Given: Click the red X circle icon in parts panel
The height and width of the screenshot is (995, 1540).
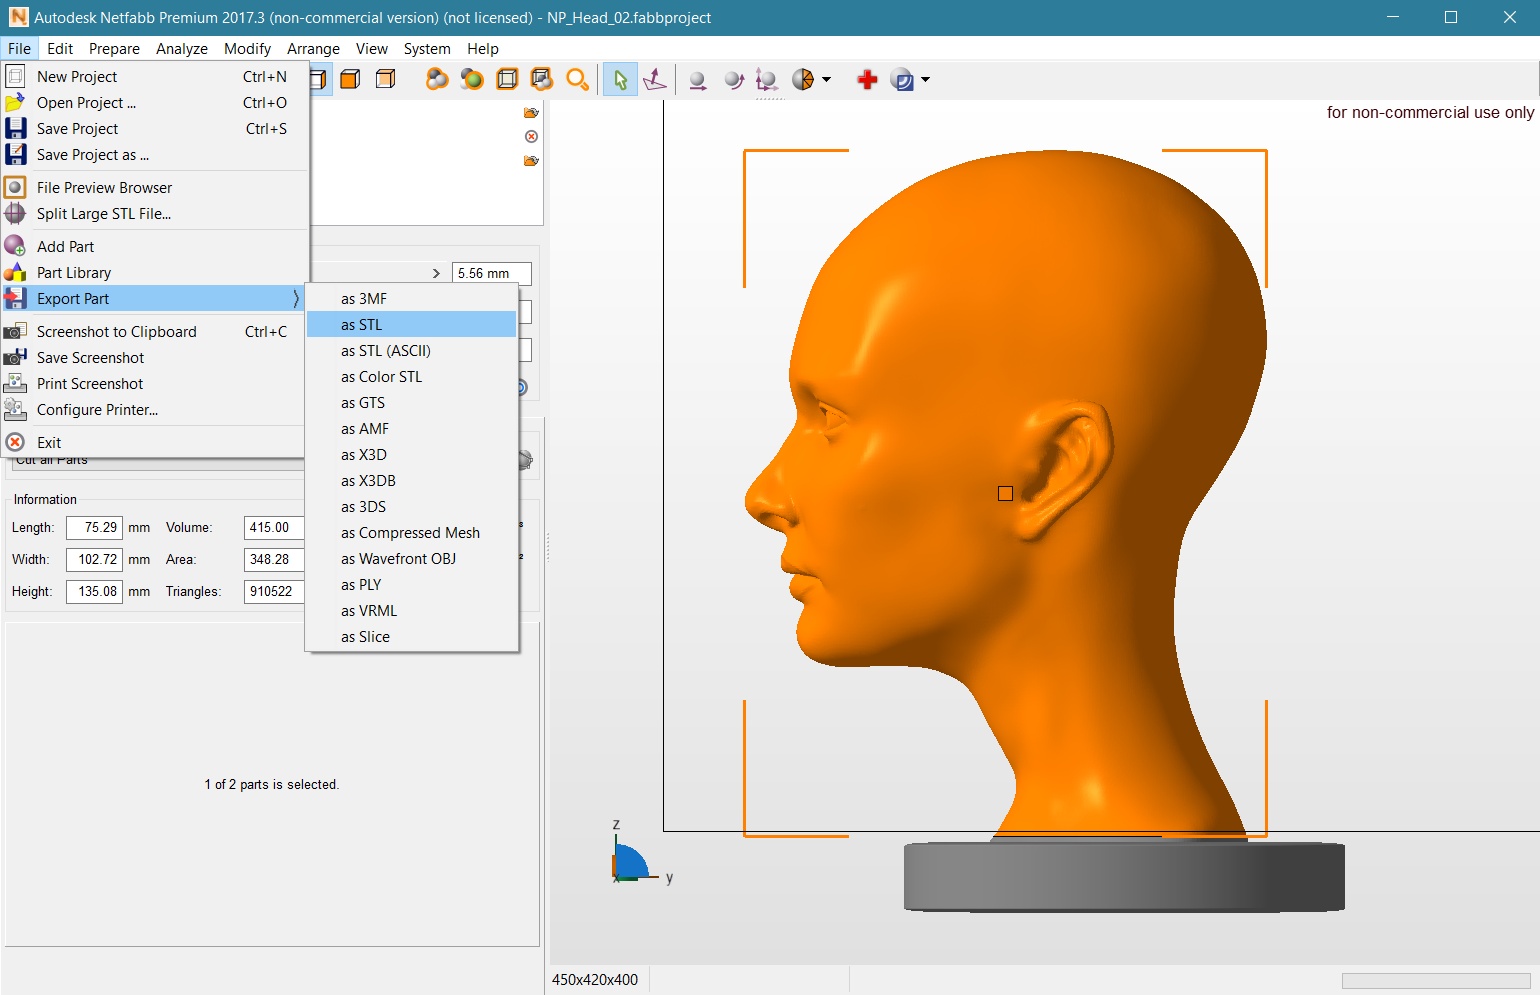Looking at the screenshot, I should click(x=531, y=137).
